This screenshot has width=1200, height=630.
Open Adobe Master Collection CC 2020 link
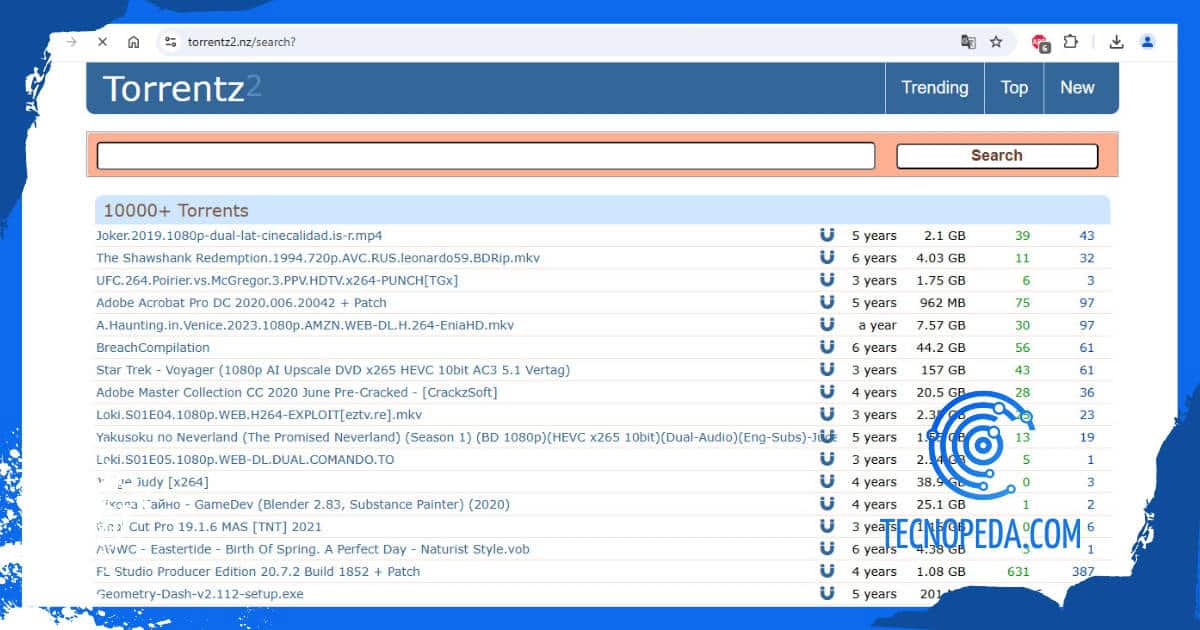click(296, 392)
